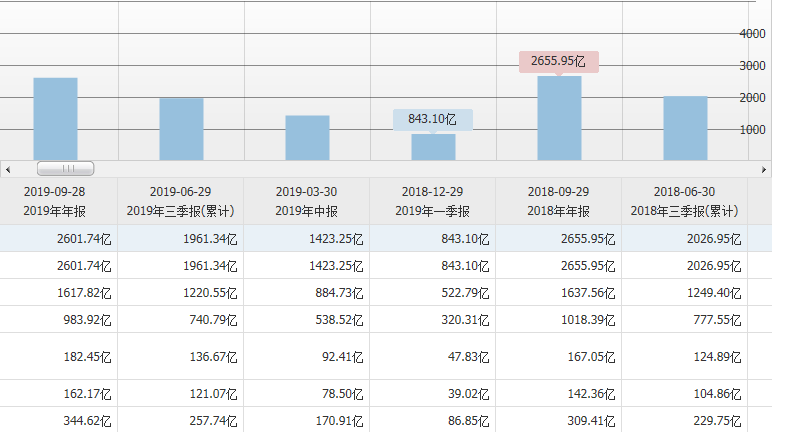Click the right scroll arrow under the chart
Image resolution: width=791 pixels, height=432 pixels.
click(x=765, y=169)
